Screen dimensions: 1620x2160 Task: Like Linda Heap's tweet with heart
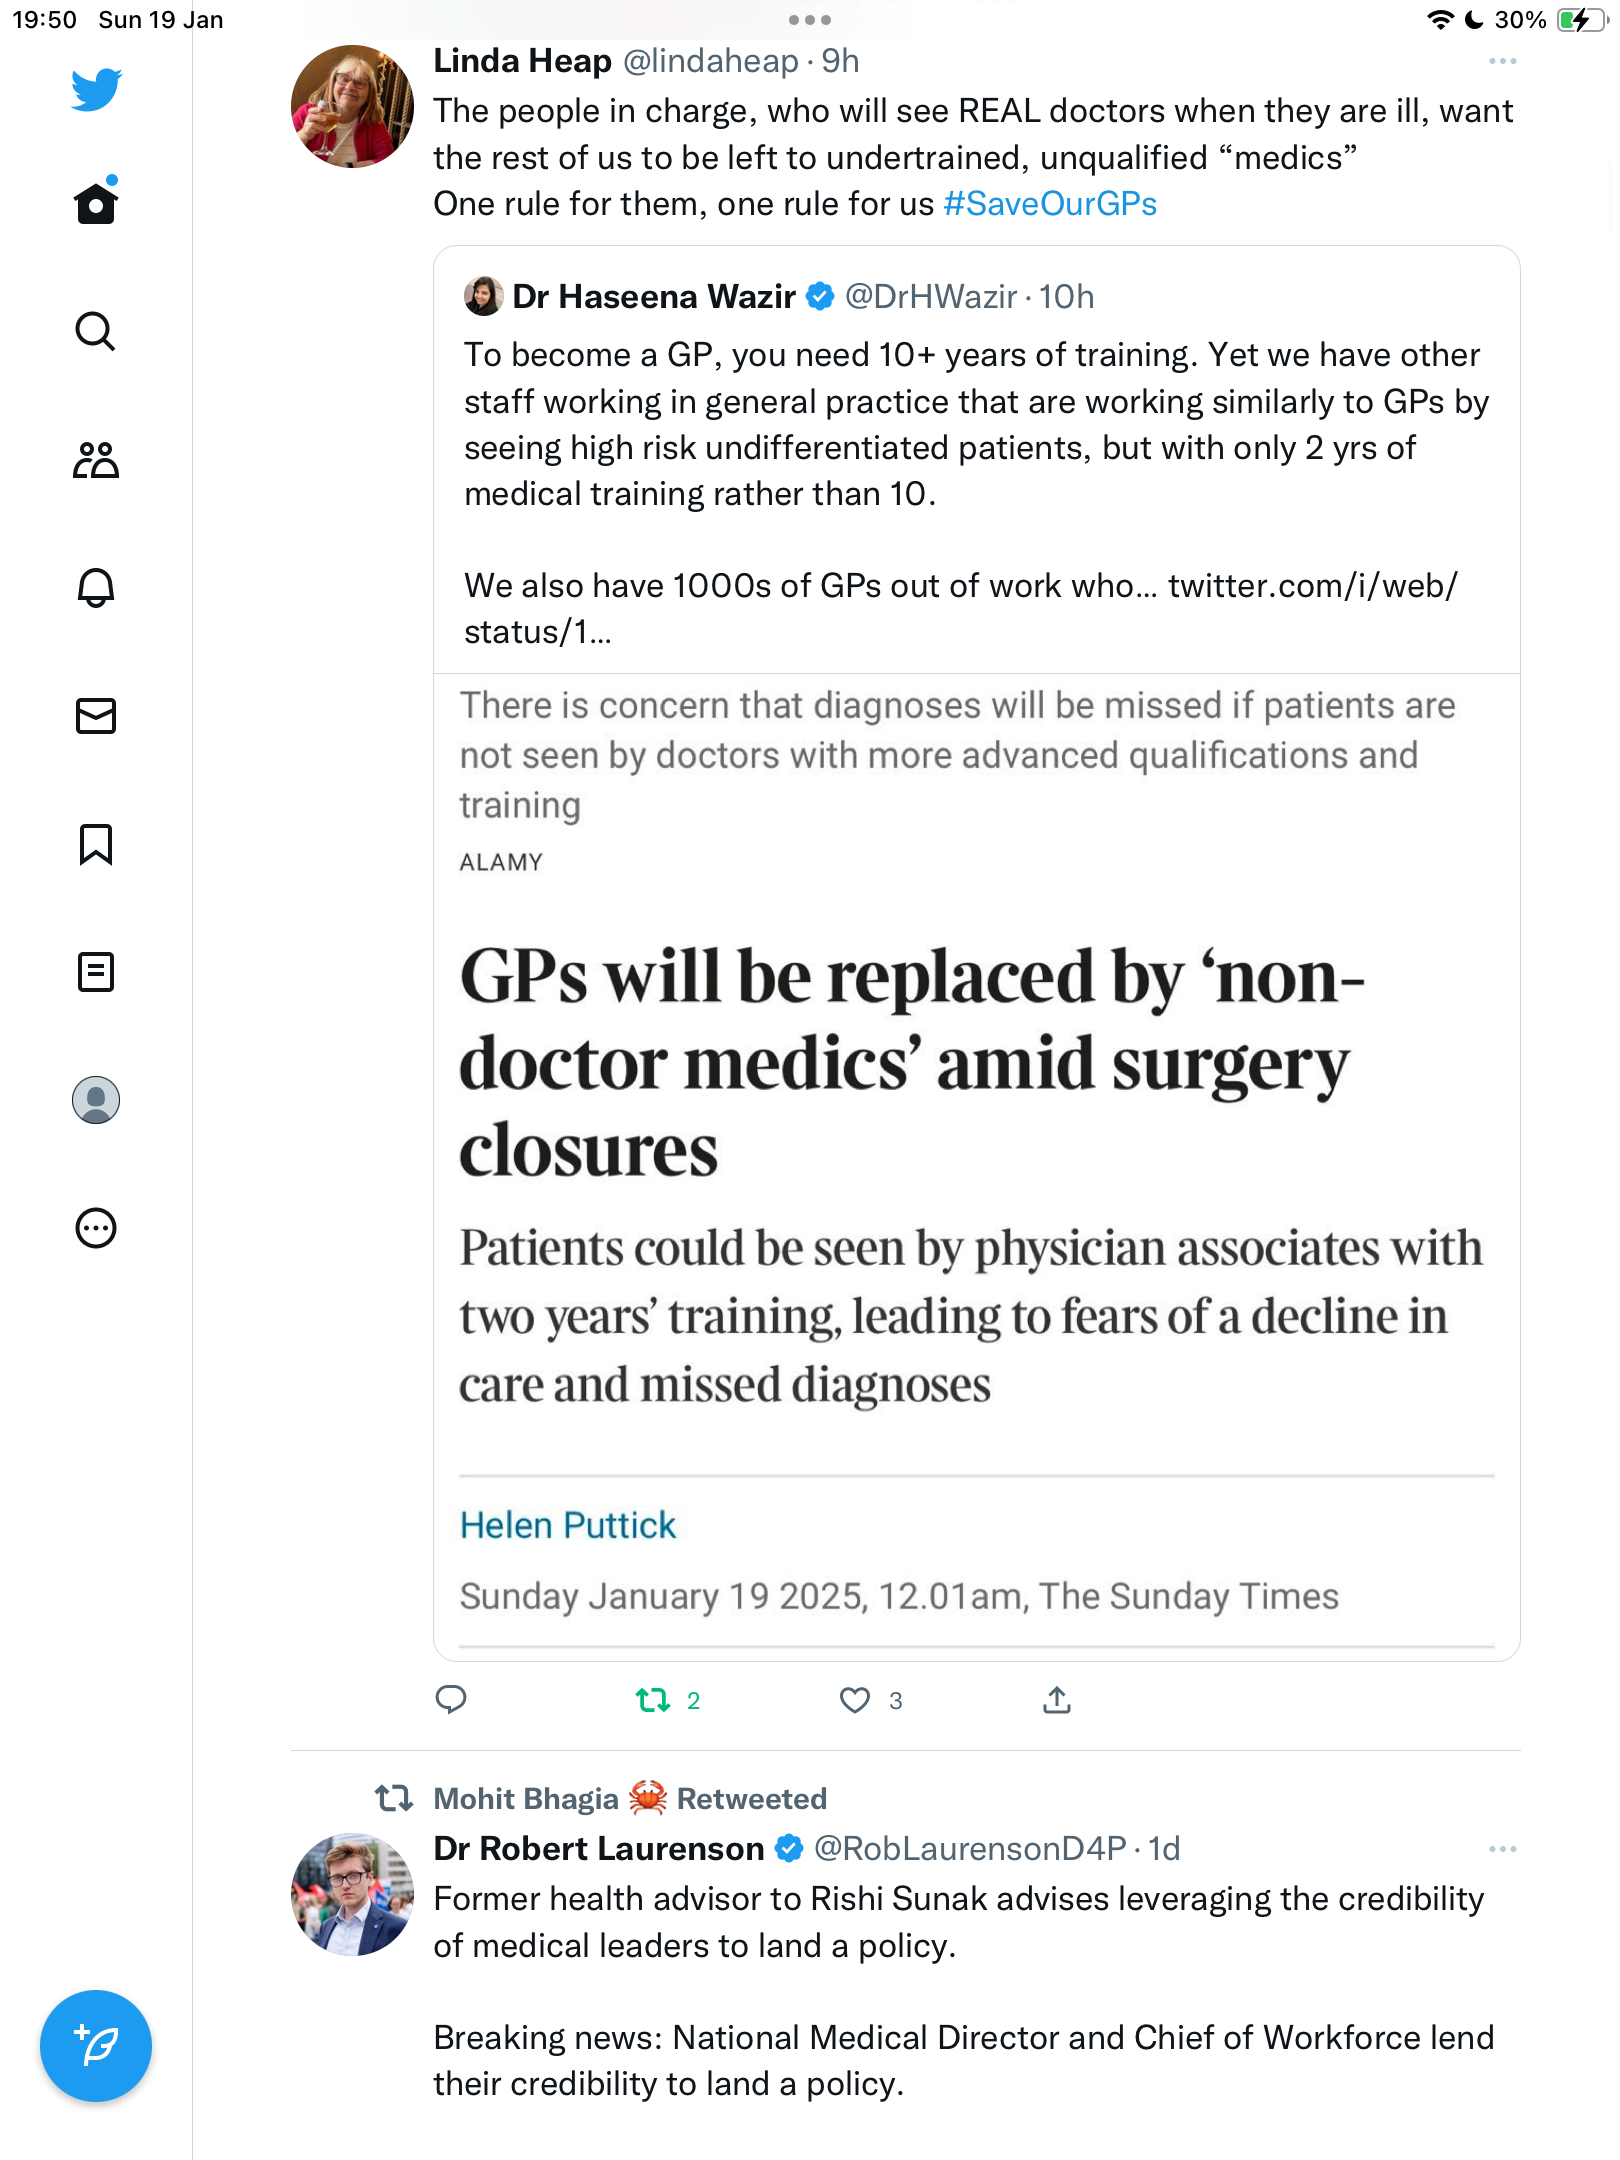coord(854,1700)
